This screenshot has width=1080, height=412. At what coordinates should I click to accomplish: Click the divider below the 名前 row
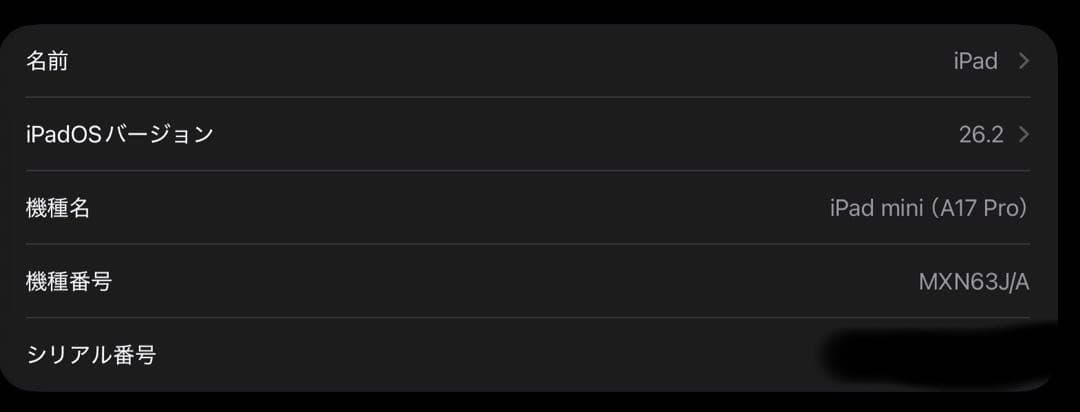(527, 97)
